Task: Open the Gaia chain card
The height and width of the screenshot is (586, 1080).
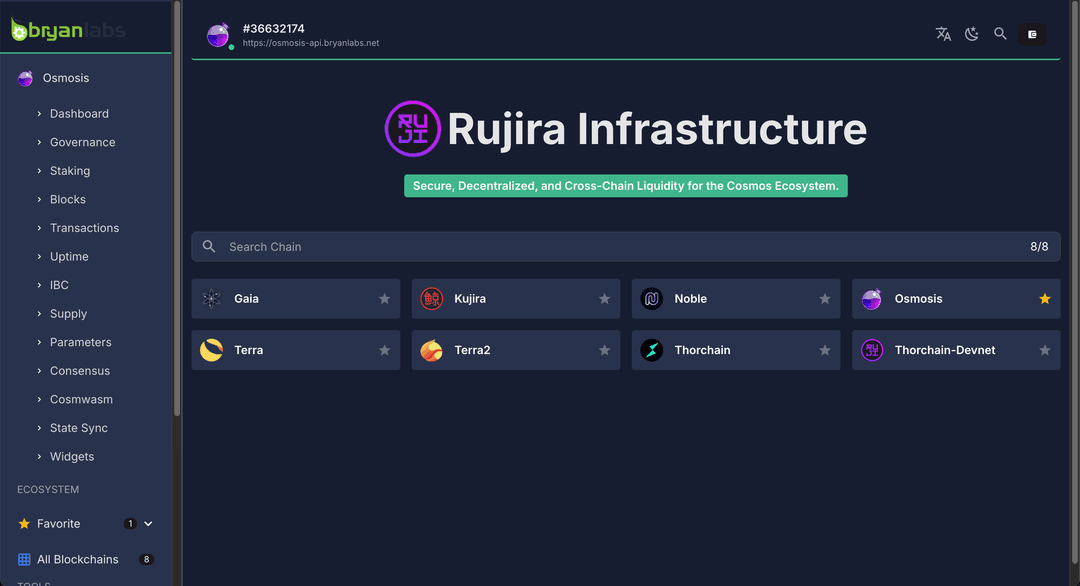Action: coord(295,298)
